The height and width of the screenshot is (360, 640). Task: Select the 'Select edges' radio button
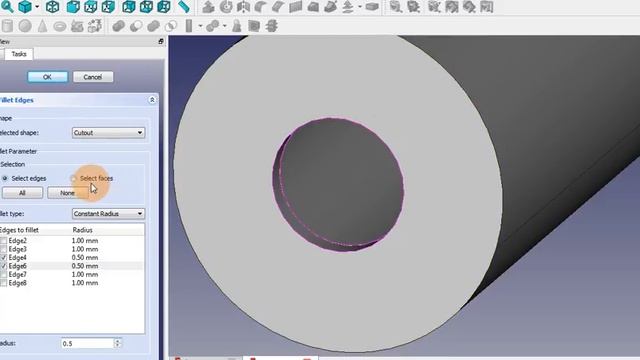[x=5, y=178]
